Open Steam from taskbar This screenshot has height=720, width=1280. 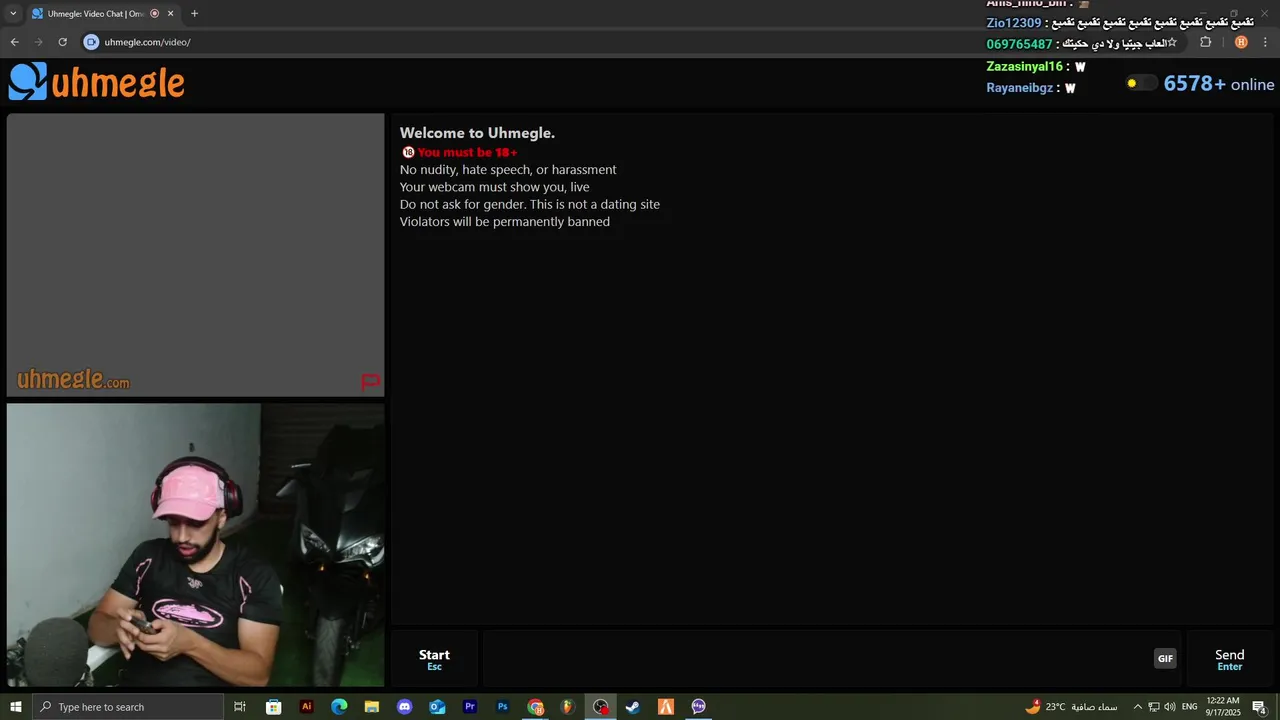[x=633, y=707]
